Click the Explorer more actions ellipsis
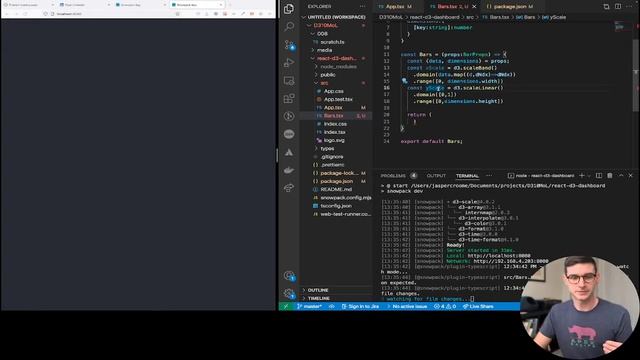640x360 pixels. pyautogui.click(x=362, y=7)
